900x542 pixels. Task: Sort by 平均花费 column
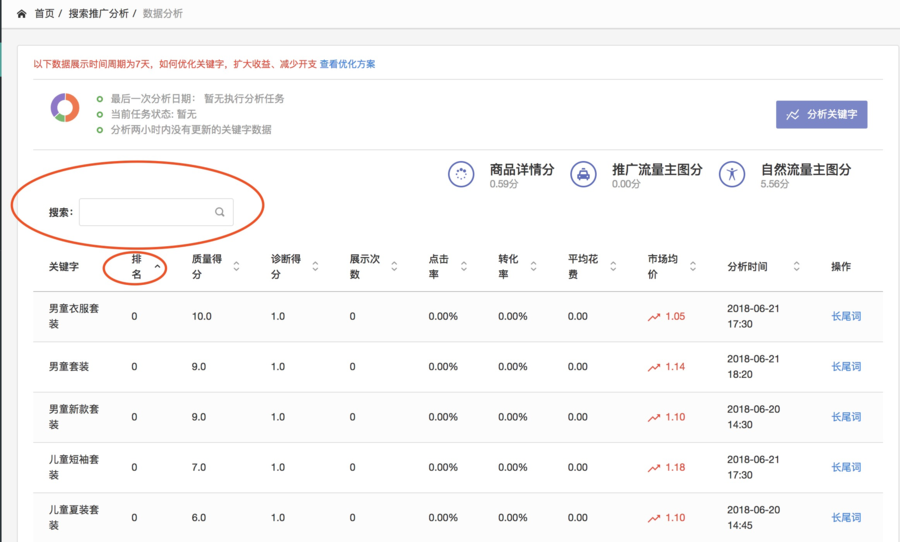click(613, 266)
